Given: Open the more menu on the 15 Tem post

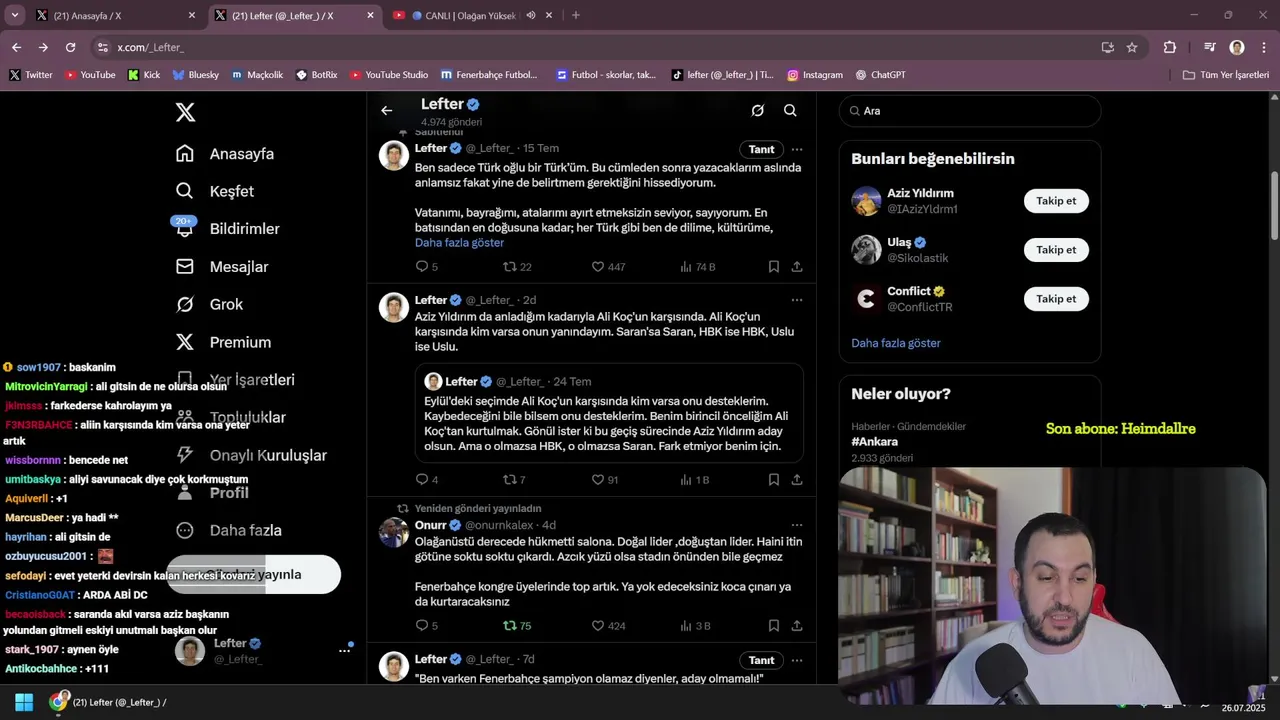Looking at the screenshot, I should point(797,149).
